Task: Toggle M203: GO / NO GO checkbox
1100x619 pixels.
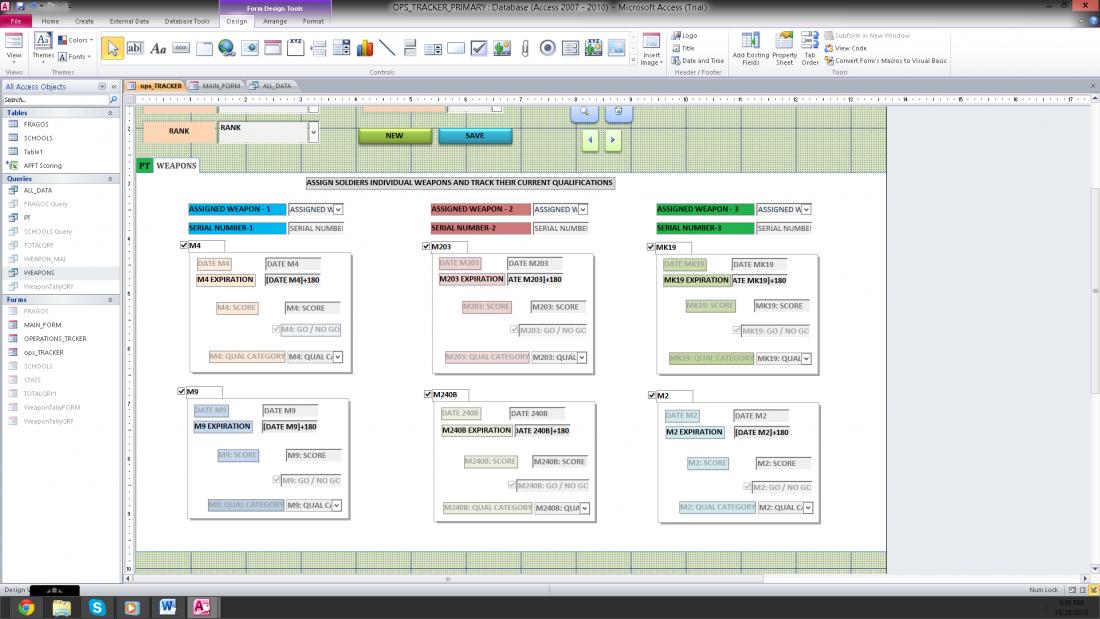Action: click(514, 329)
